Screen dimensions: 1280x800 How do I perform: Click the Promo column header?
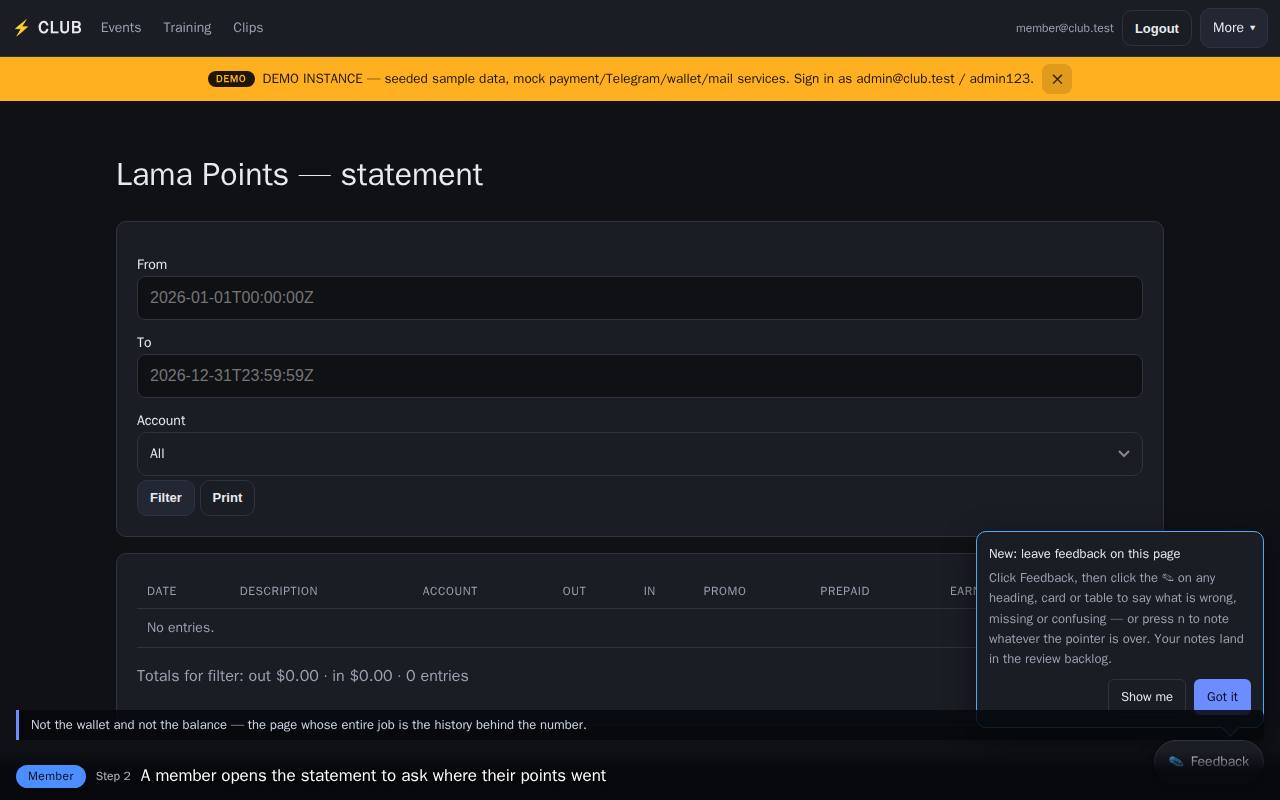pyautogui.click(x=725, y=591)
